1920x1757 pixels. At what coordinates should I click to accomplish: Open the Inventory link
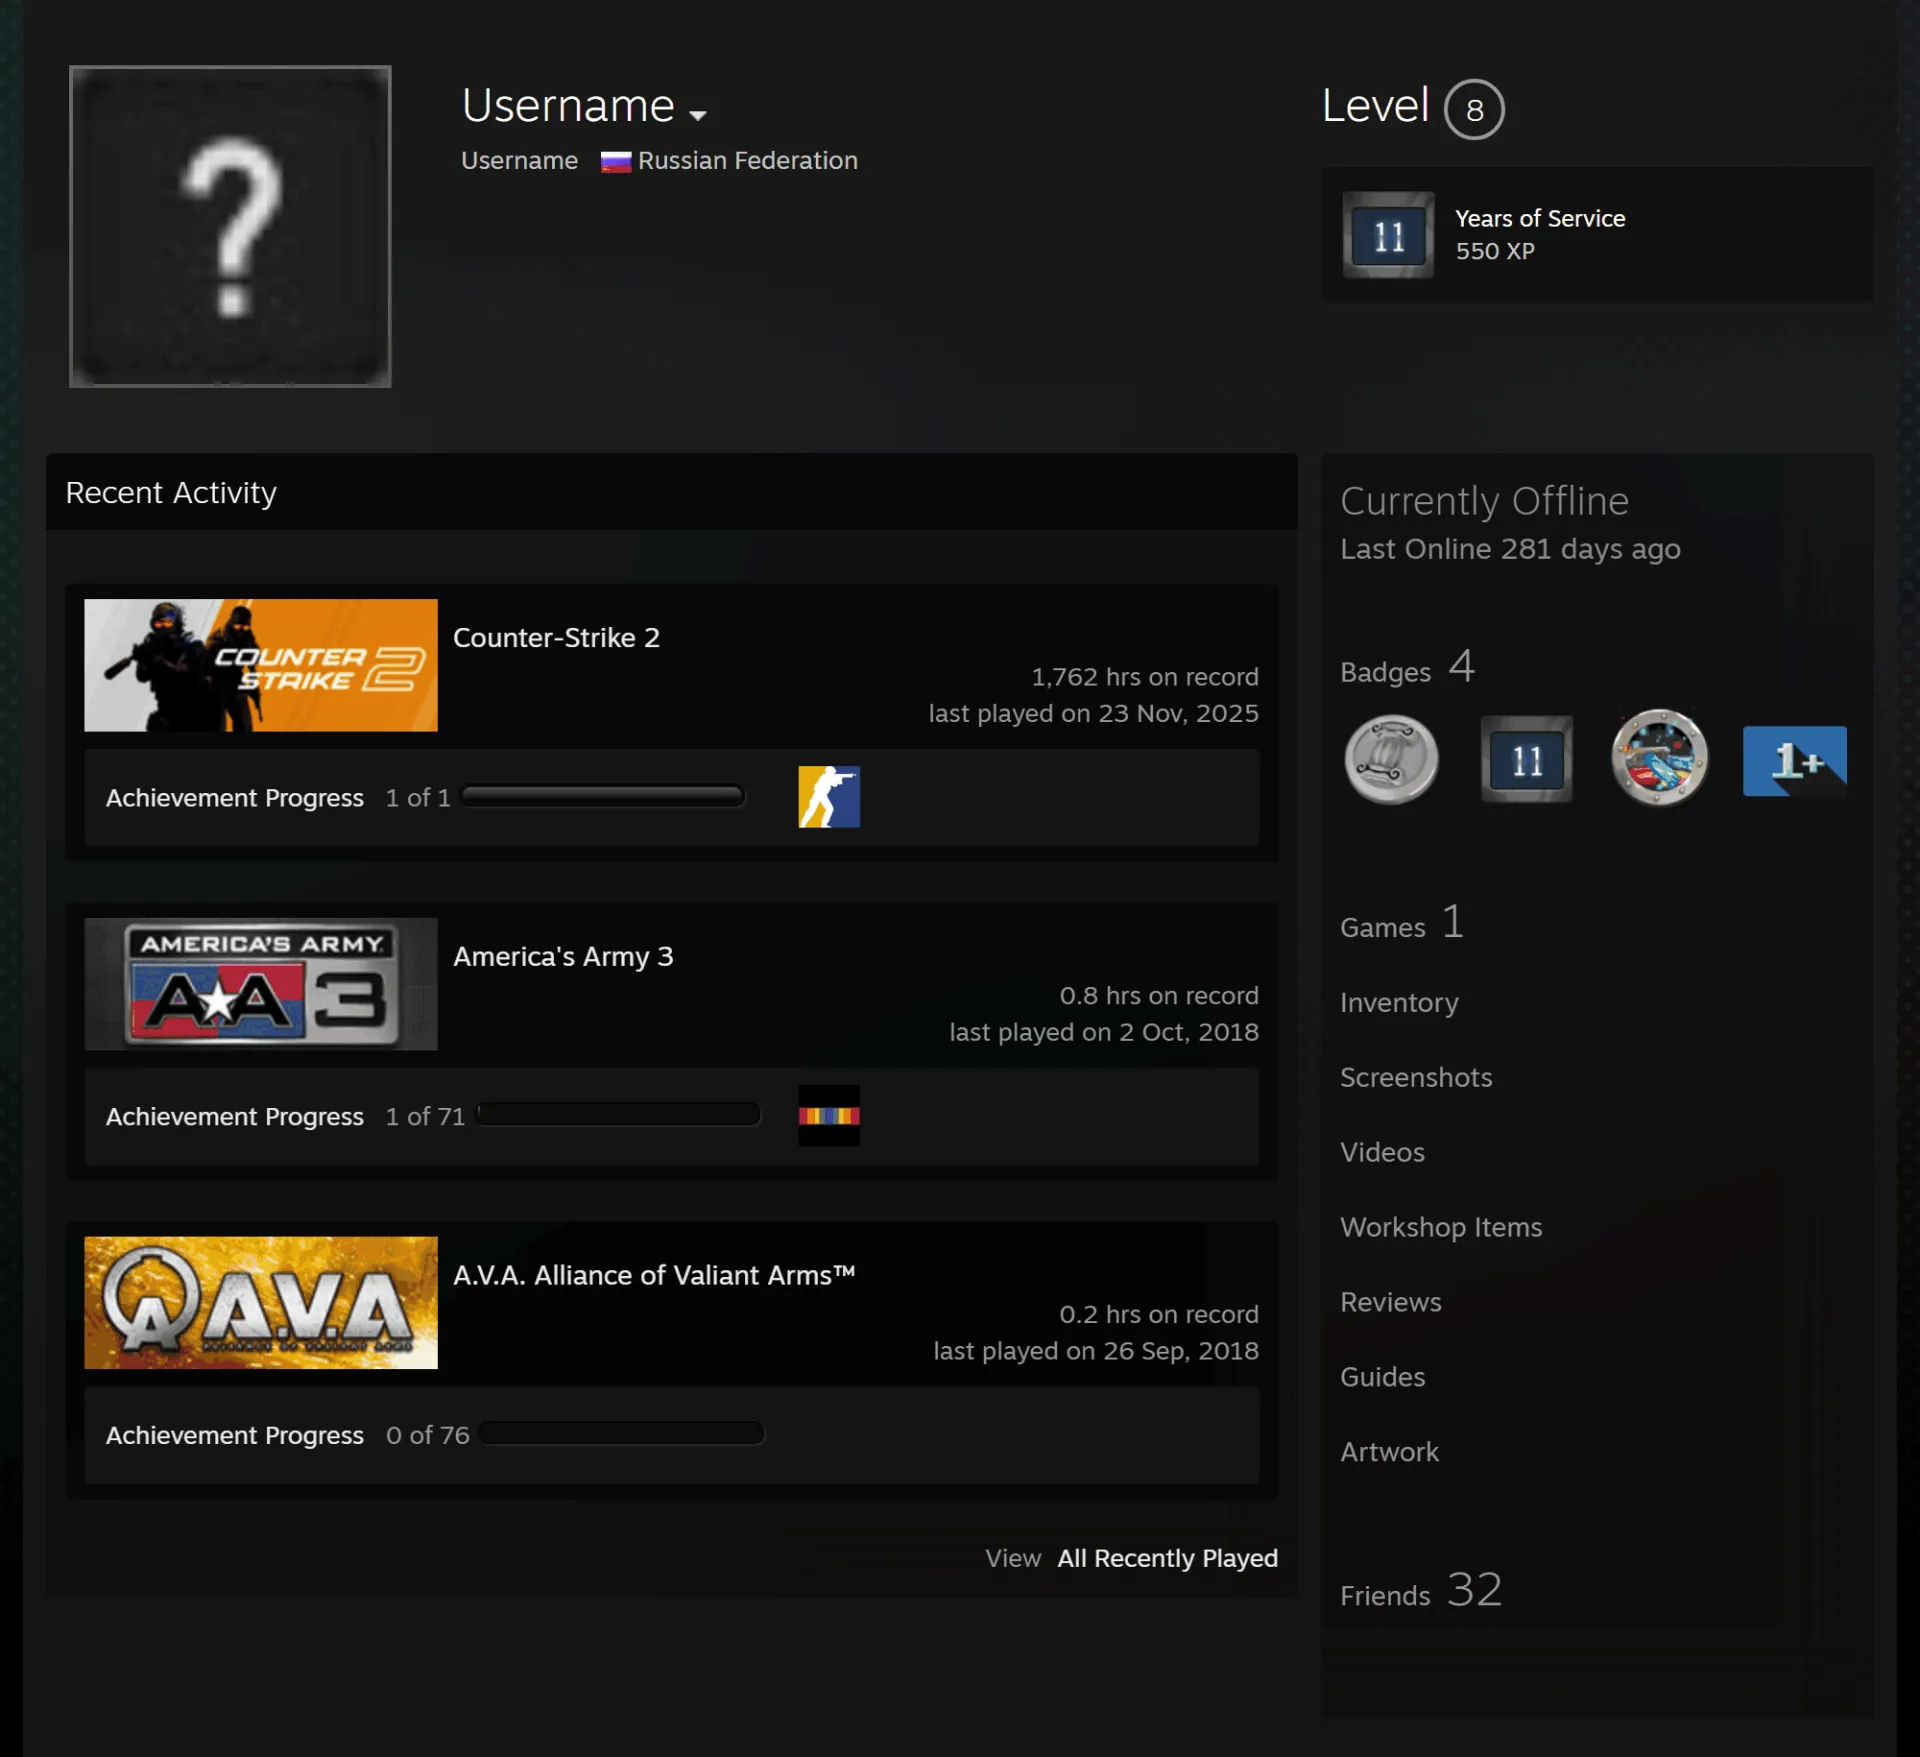pyautogui.click(x=1399, y=1003)
